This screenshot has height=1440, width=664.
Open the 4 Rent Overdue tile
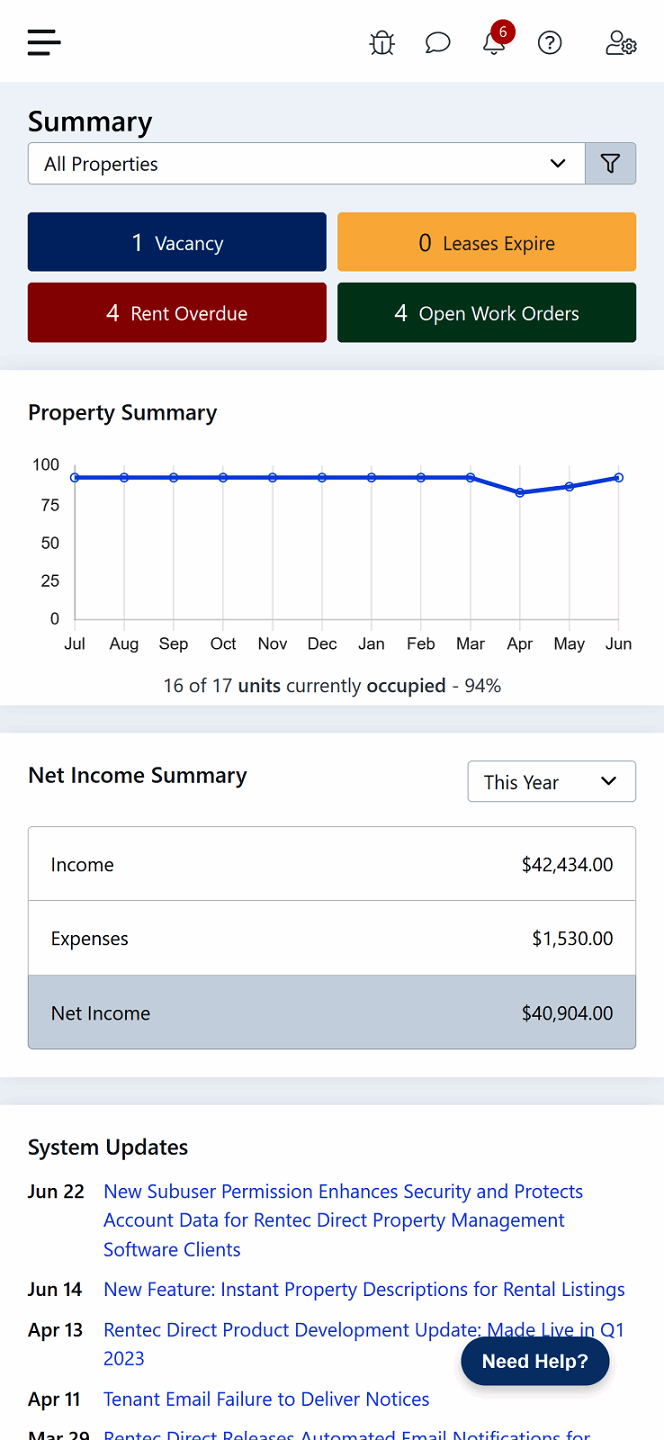coord(177,313)
